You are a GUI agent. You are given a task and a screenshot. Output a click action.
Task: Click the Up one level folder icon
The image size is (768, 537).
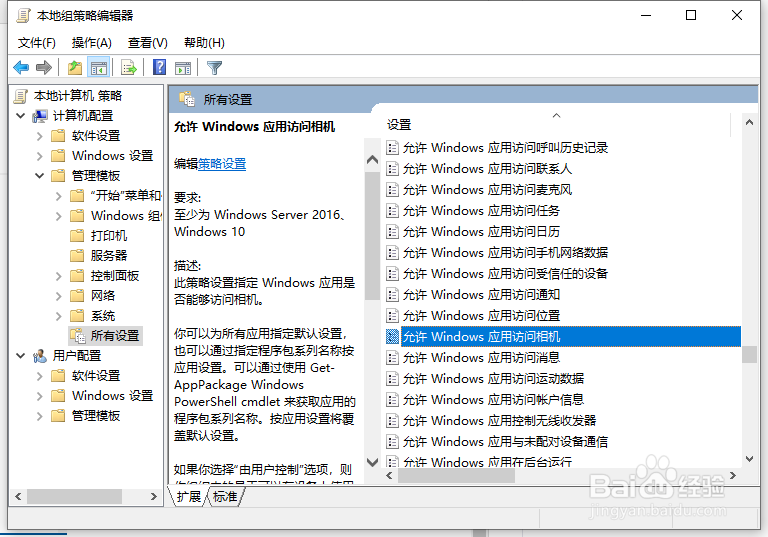75,68
